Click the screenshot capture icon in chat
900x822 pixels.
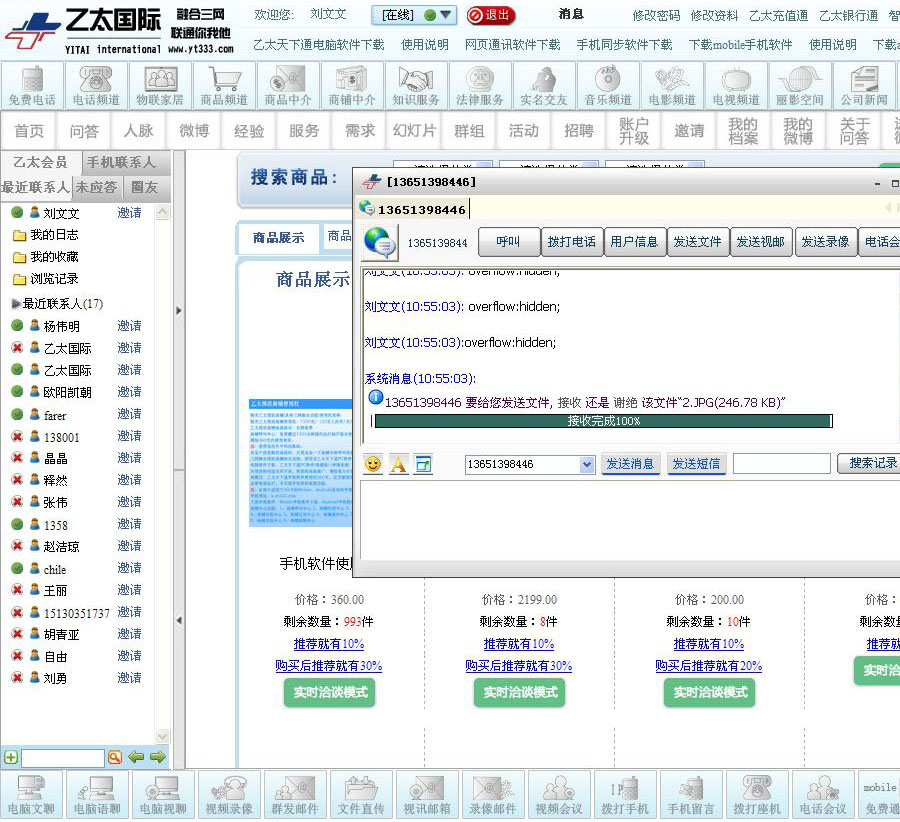click(x=424, y=464)
